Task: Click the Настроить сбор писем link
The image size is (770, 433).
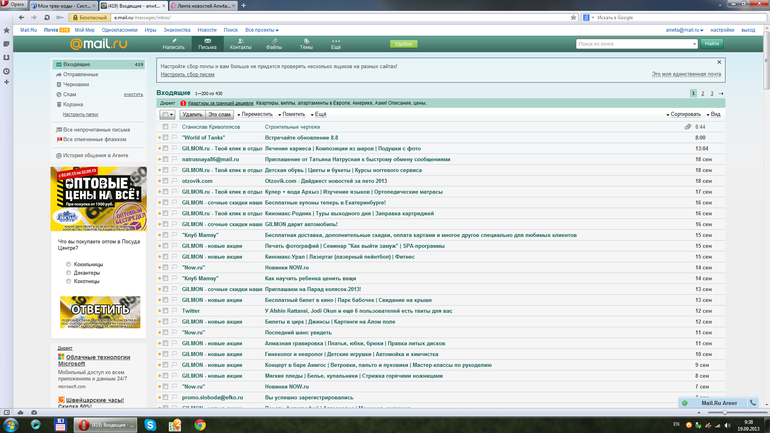Action: pos(187,74)
